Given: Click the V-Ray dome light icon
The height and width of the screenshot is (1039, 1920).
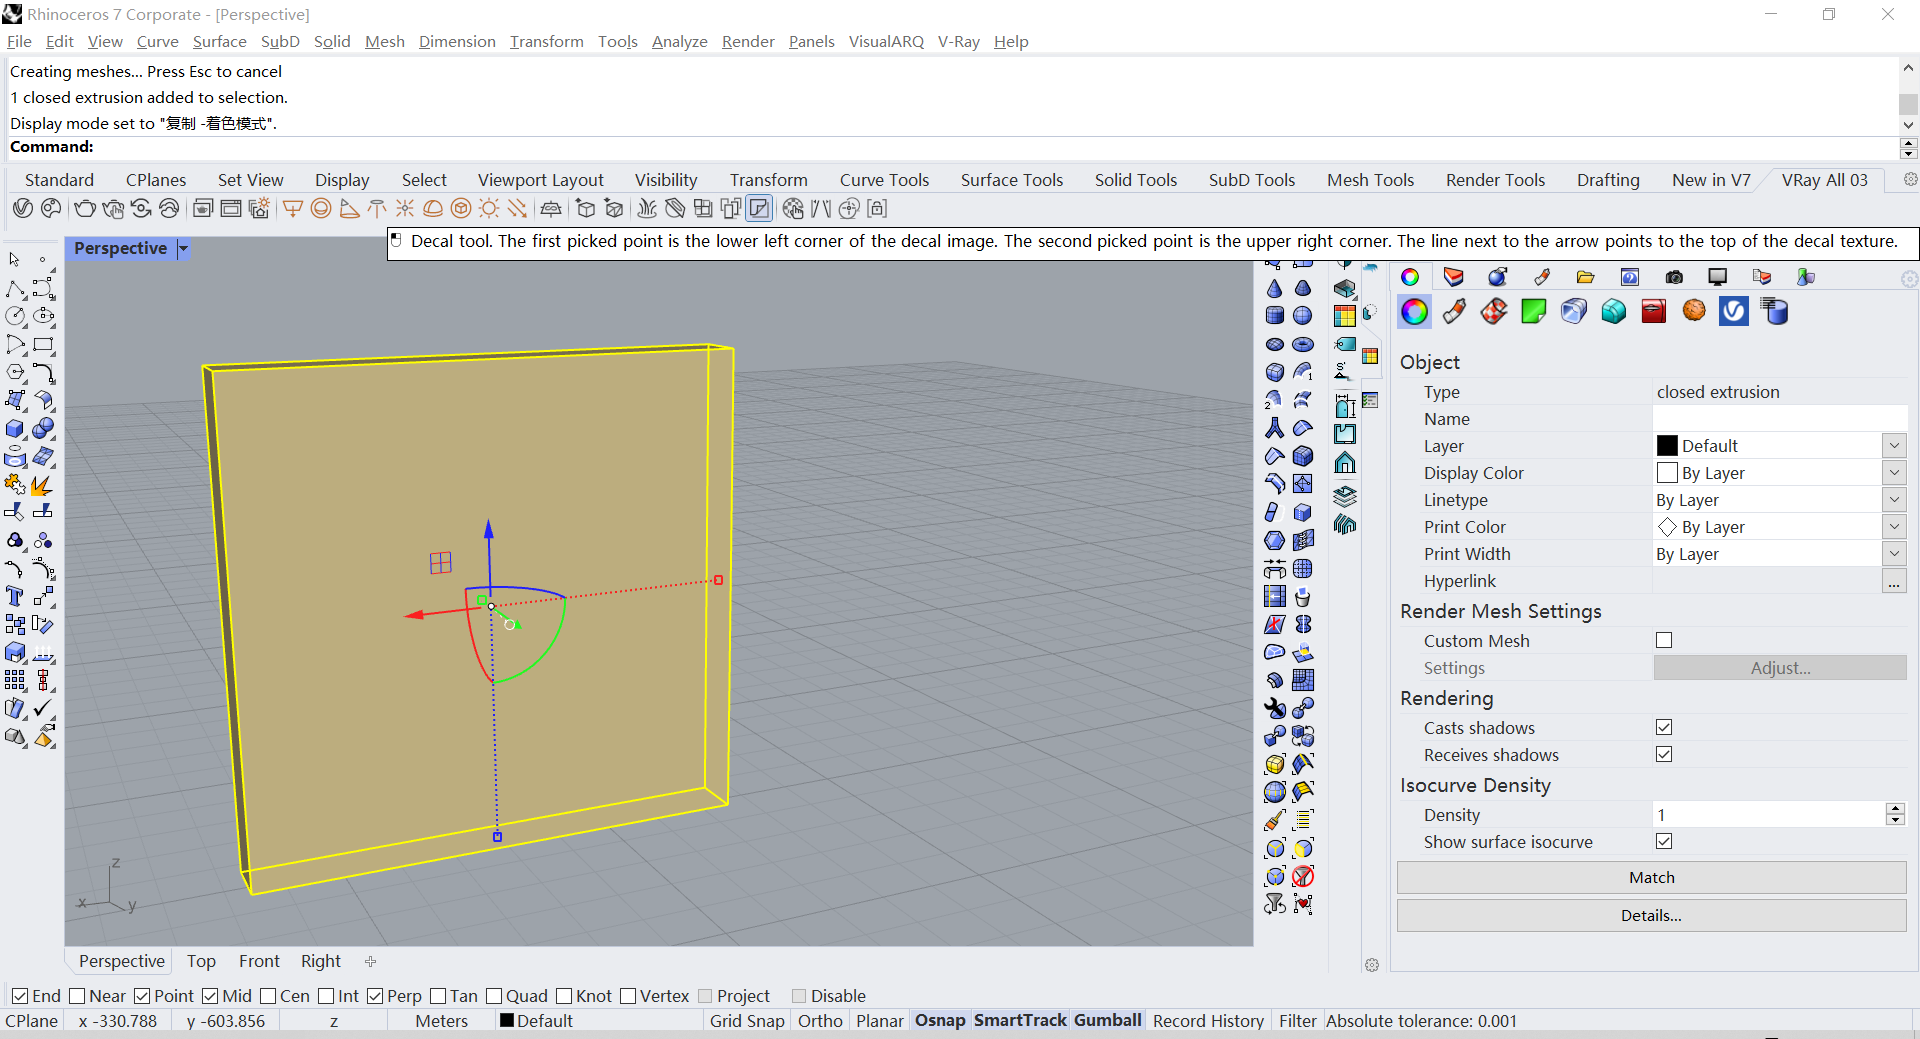Looking at the screenshot, I should tap(433, 209).
